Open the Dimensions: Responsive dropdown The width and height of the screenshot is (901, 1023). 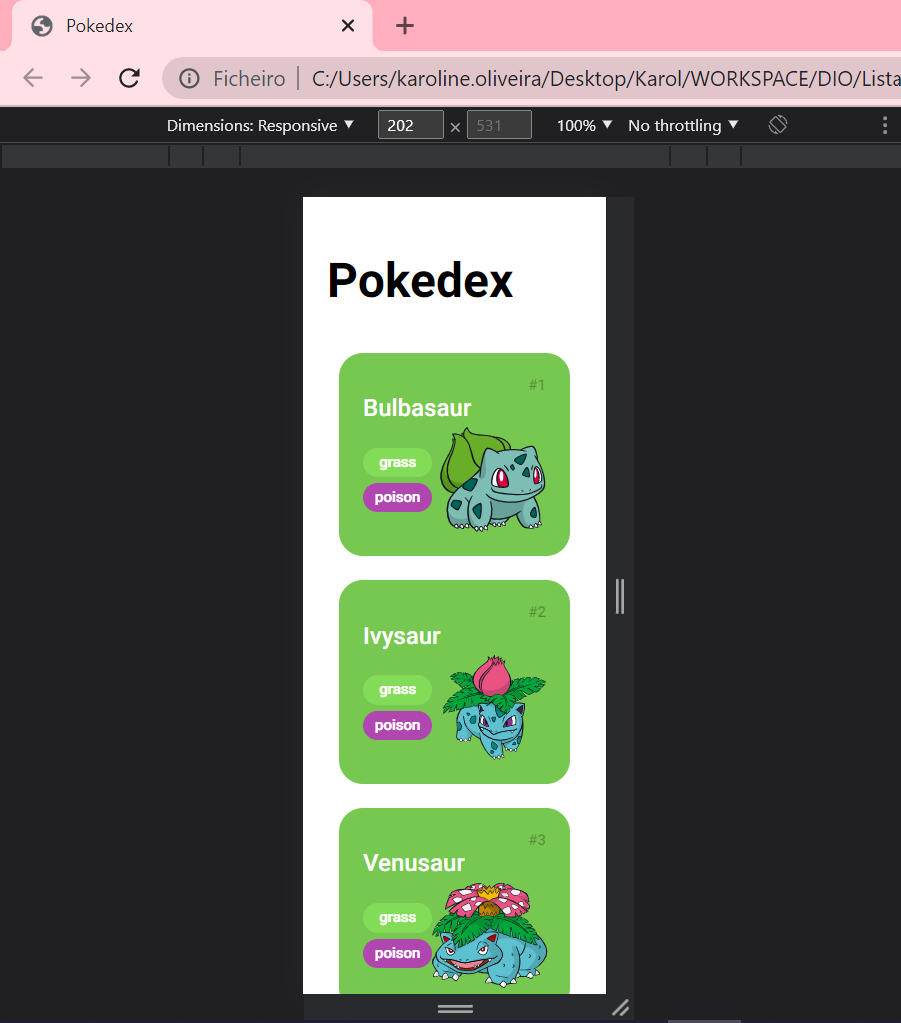[260, 125]
